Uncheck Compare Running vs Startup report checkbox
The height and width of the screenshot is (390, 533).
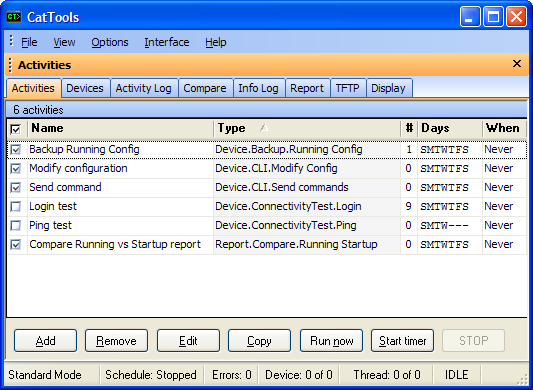coord(16,244)
